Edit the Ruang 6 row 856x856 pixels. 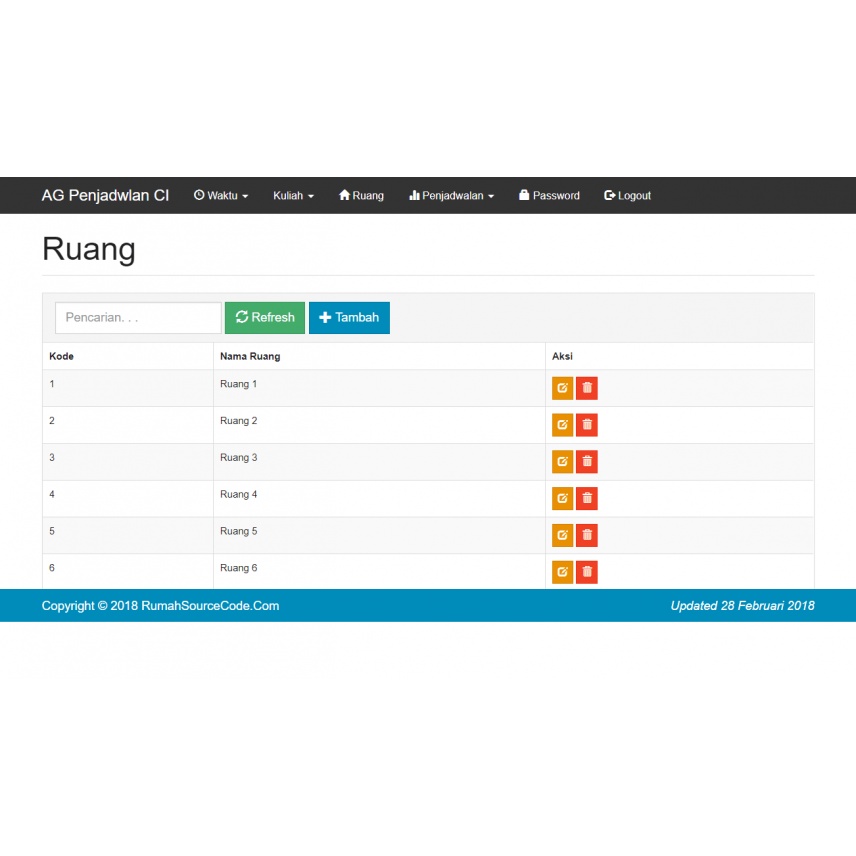[562, 572]
